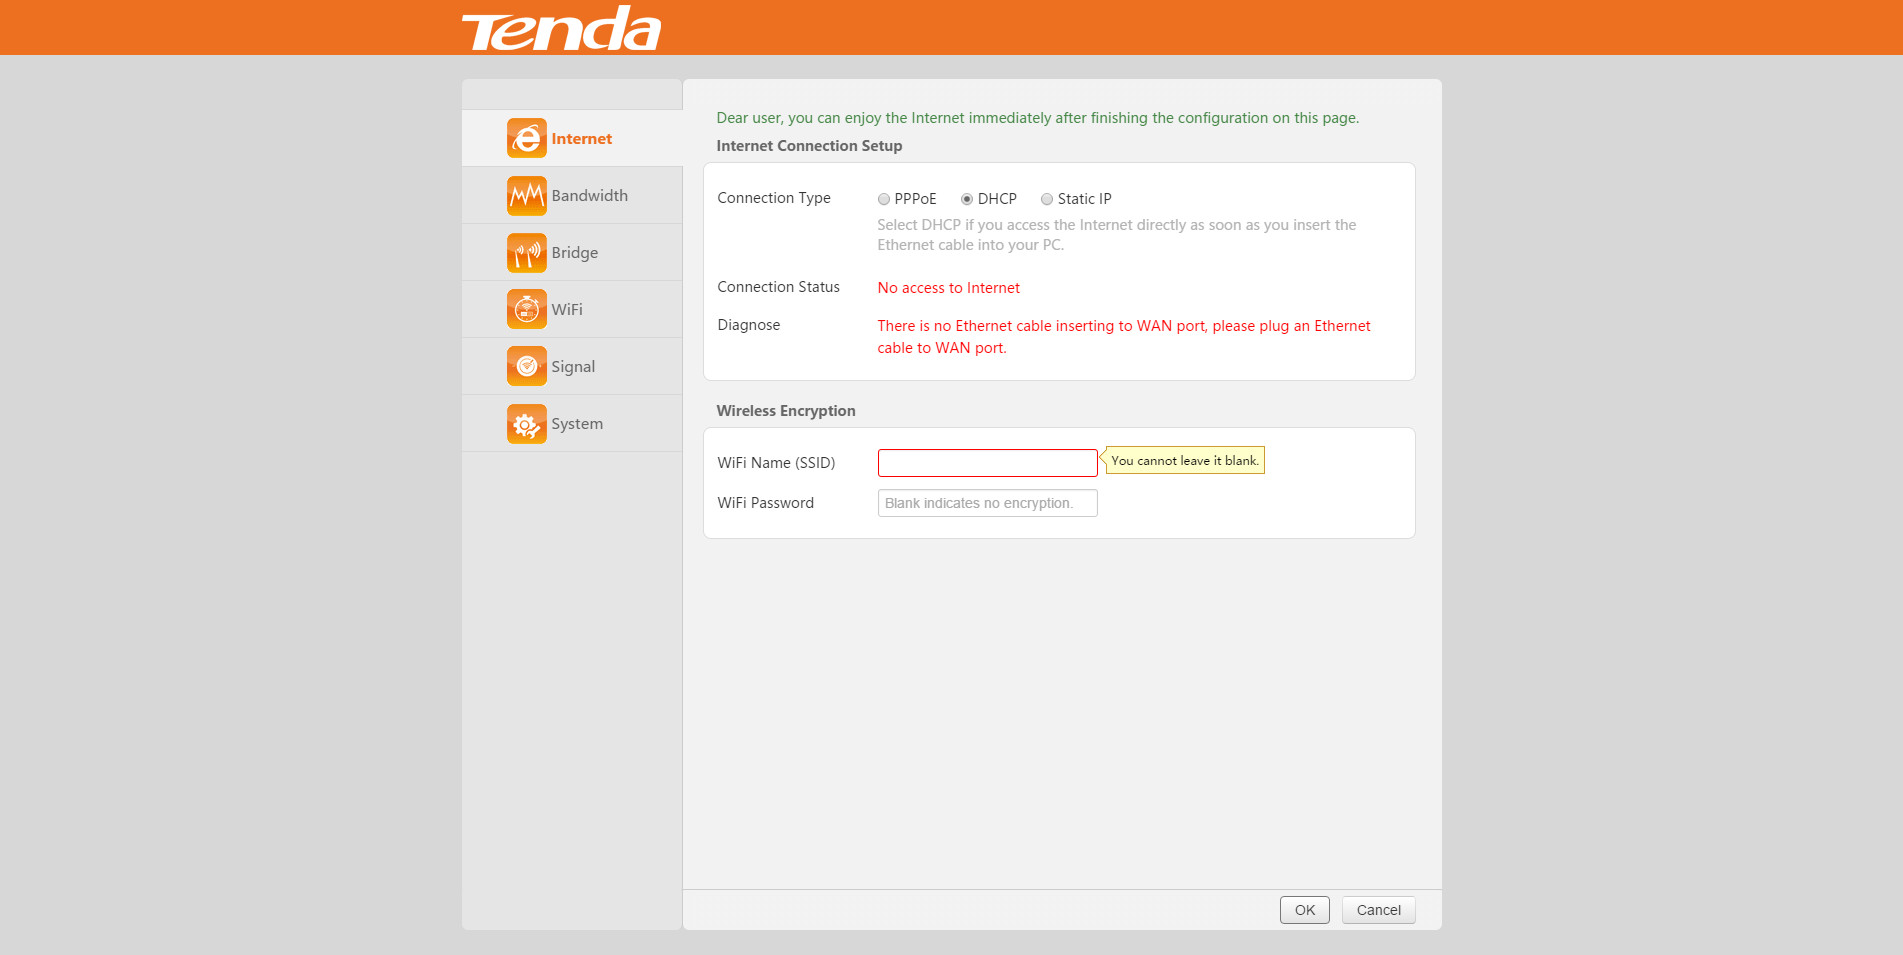Click the Bandwidth graph icon
This screenshot has width=1903, height=955.
[x=526, y=195]
